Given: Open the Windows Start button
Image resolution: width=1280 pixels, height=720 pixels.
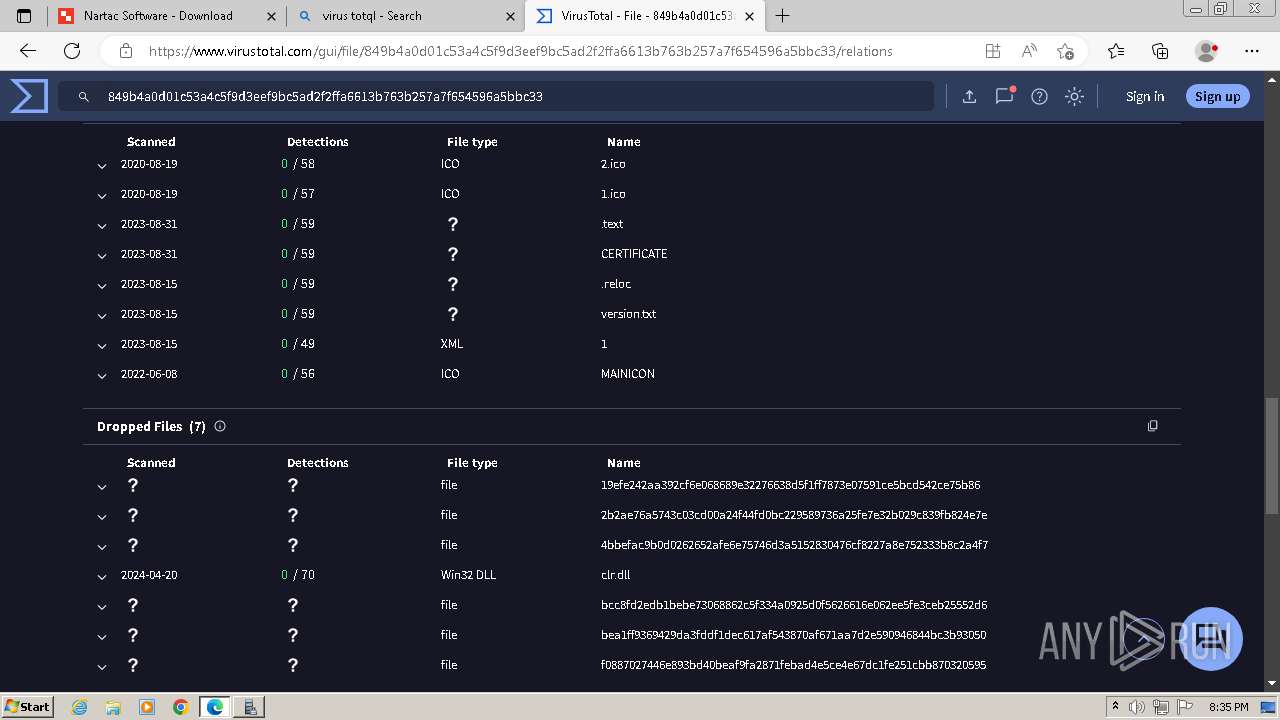Looking at the screenshot, I should 28,706.
